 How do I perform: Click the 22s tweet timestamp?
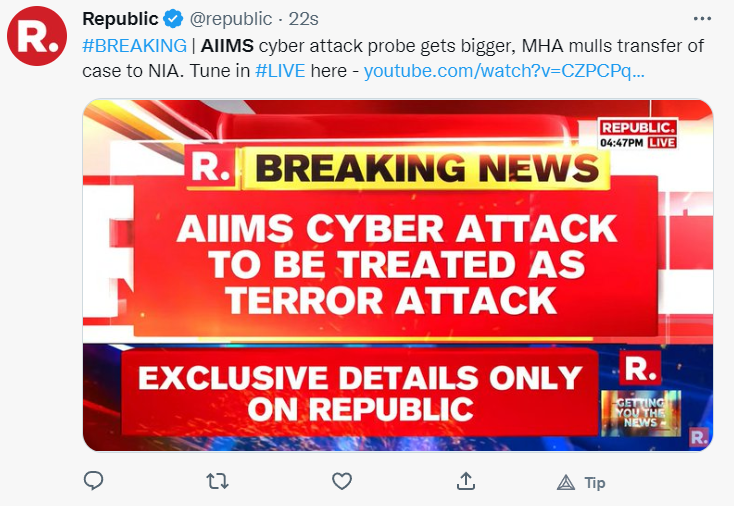click(305, 20)
